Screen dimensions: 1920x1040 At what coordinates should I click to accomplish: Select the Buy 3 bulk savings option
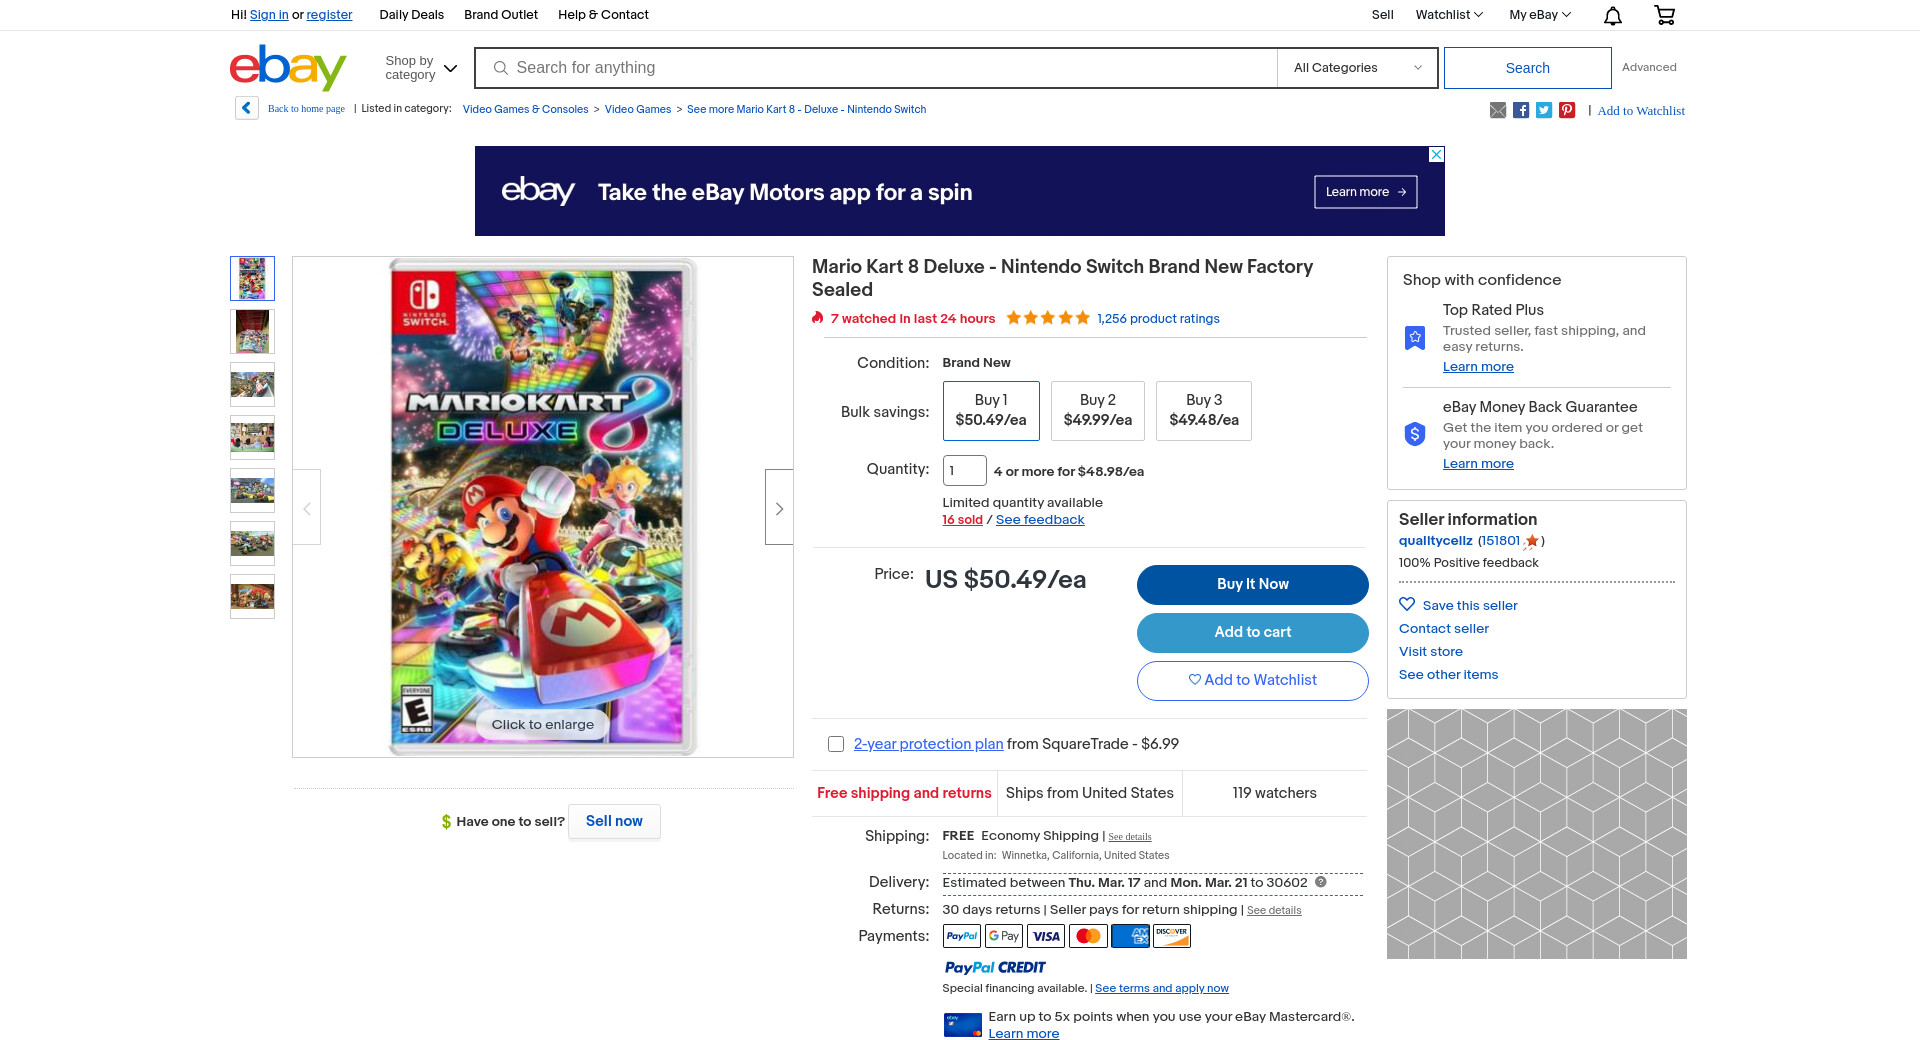[1203, 410]
